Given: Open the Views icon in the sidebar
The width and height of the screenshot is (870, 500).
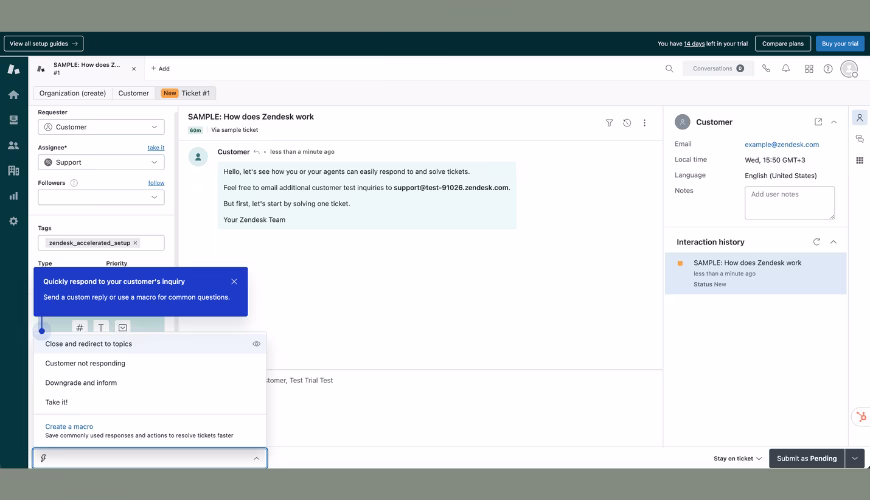Looking at the screenshot, I should (13, 120).
